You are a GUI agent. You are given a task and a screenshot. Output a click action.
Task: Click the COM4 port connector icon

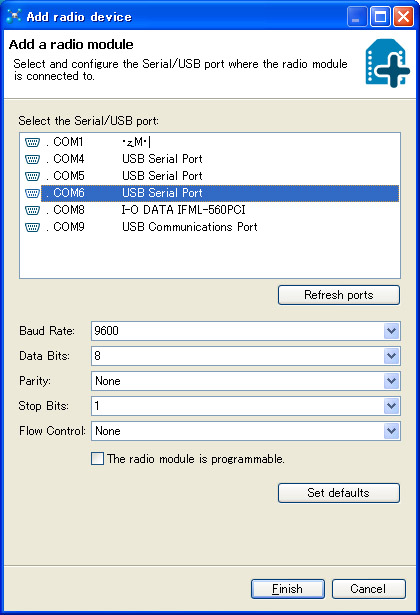coord(32,159)
